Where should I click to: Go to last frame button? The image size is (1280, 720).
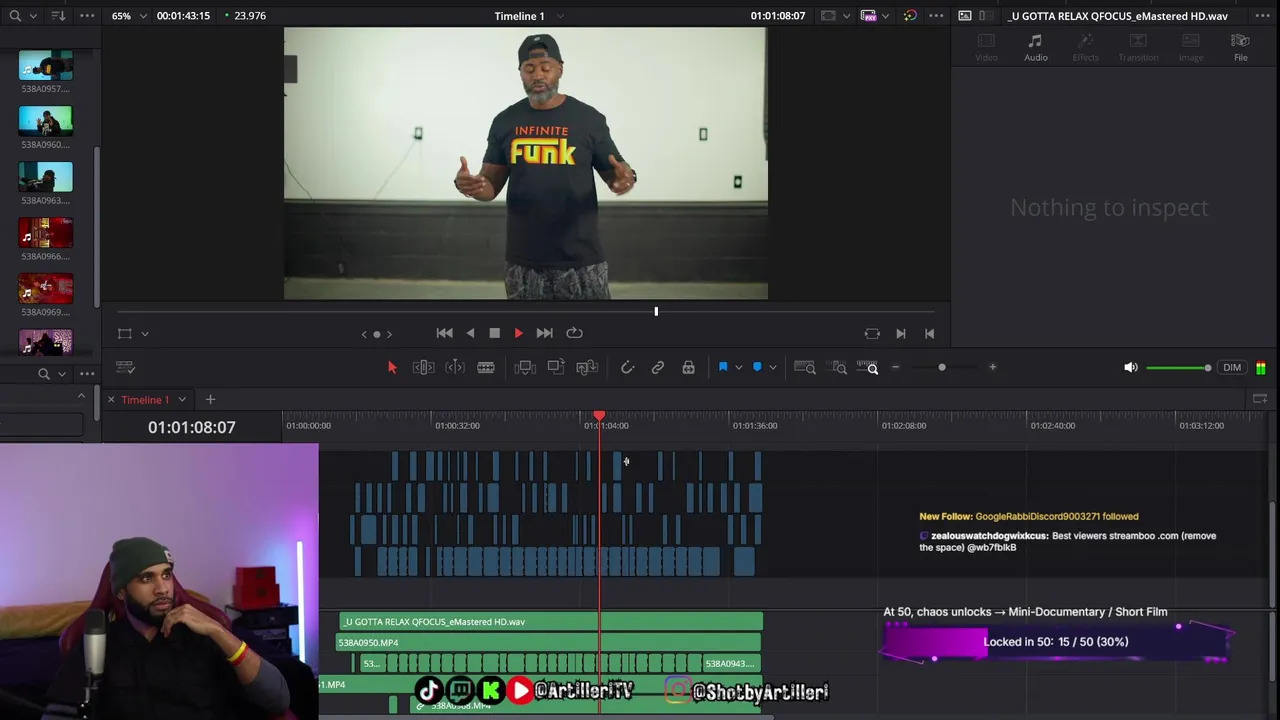tap(544, 333)
